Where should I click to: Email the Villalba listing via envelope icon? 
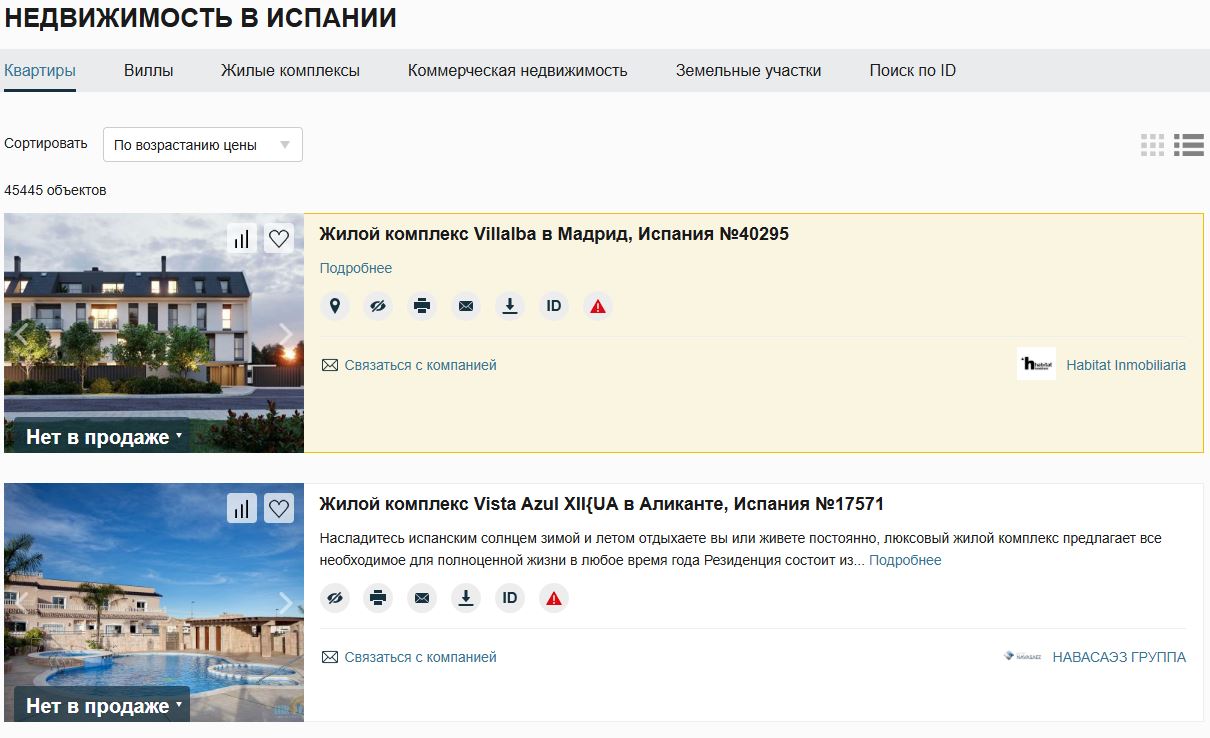pos(466,306)
